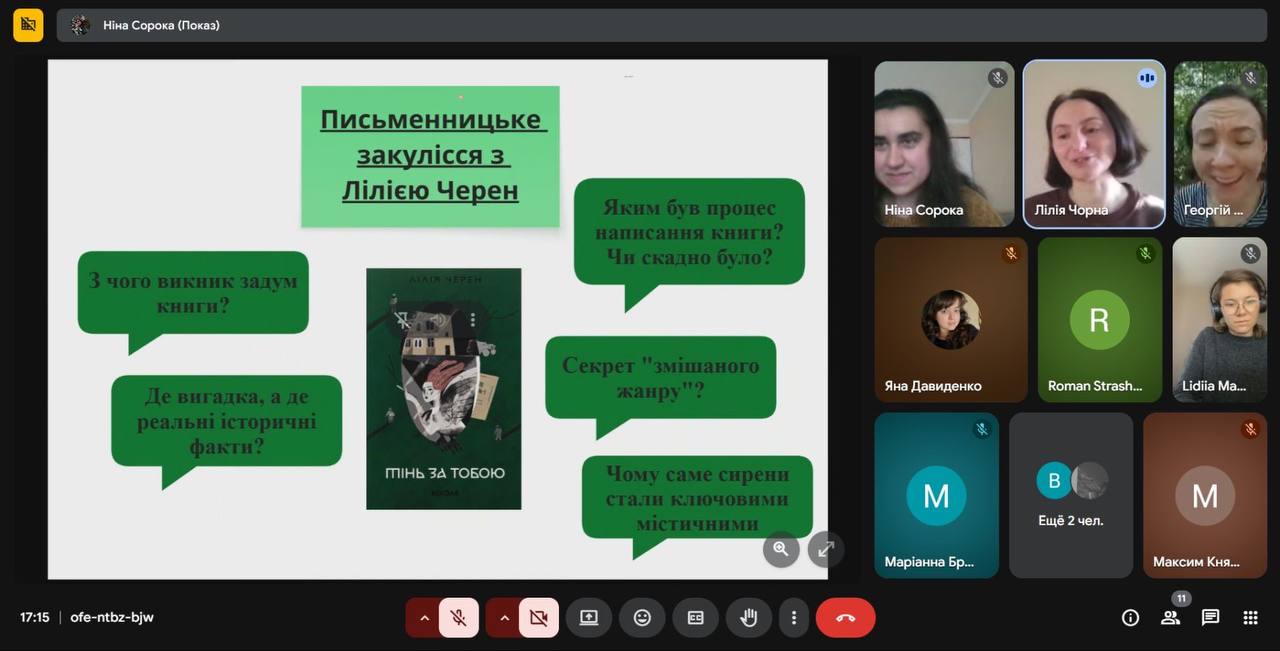Open more options three-dot menu
This screenshot has height=651, width=1280.
pos(794,618)
